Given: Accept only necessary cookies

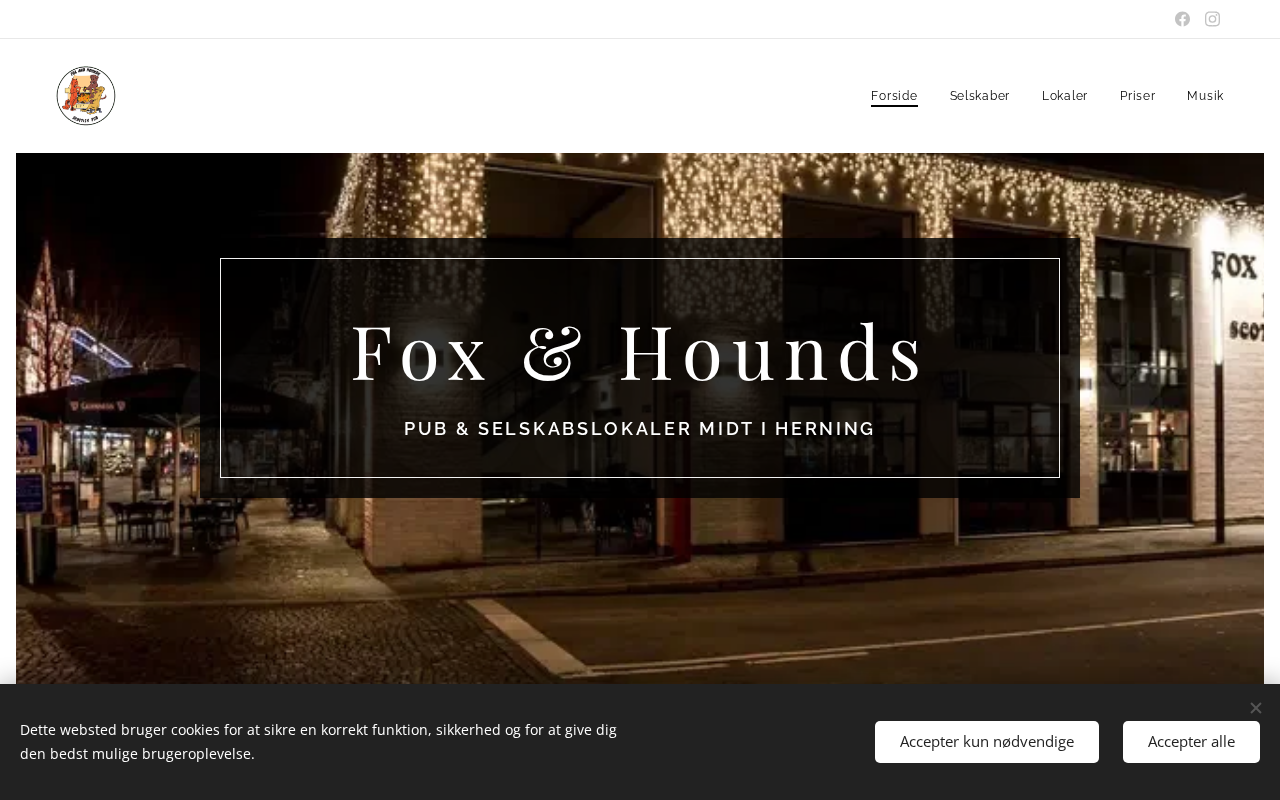Looking at the screenshot, I should 987,742.
